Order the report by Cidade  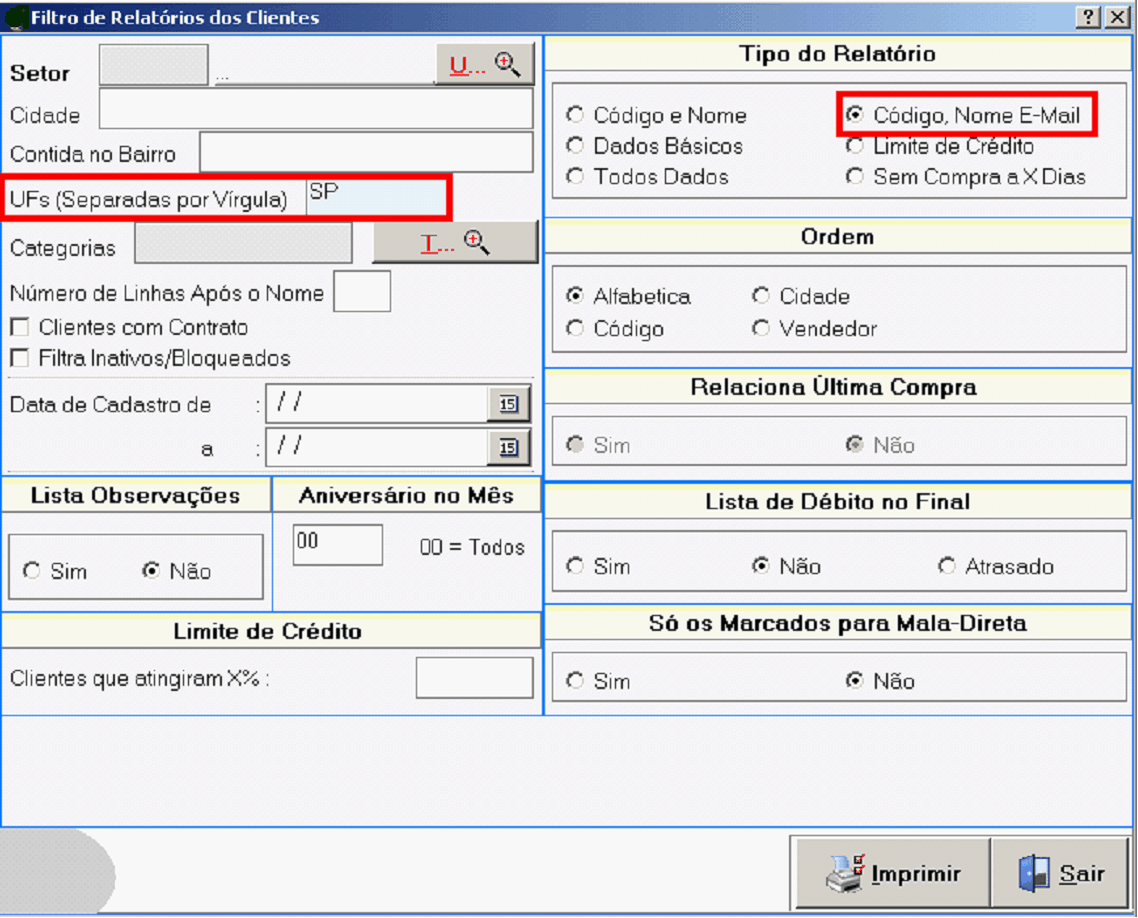(762, 297)
